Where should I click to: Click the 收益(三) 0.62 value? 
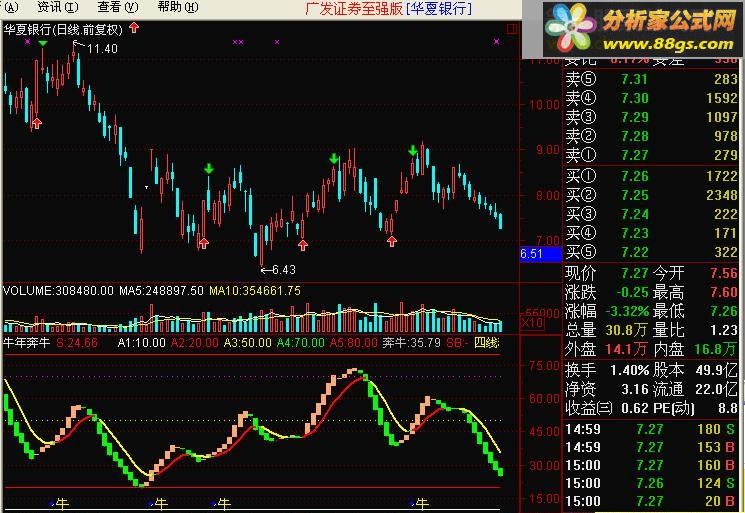tap(635, 408)
